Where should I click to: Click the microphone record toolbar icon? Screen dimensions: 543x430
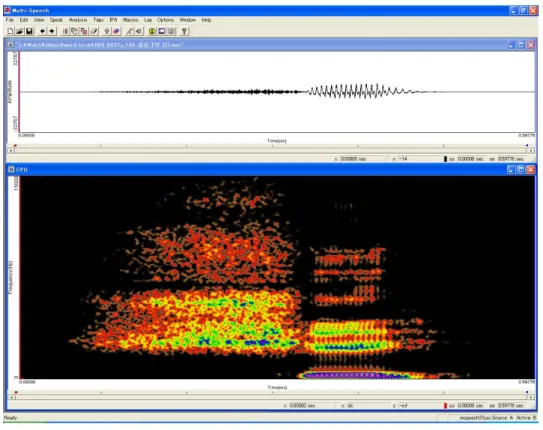point(129,31)
